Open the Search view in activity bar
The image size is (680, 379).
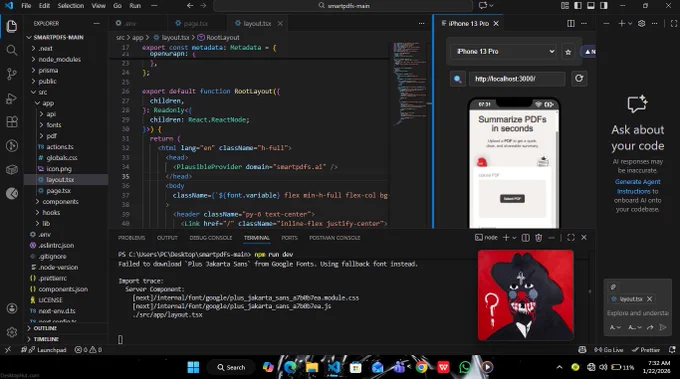[x=12, y=50]
